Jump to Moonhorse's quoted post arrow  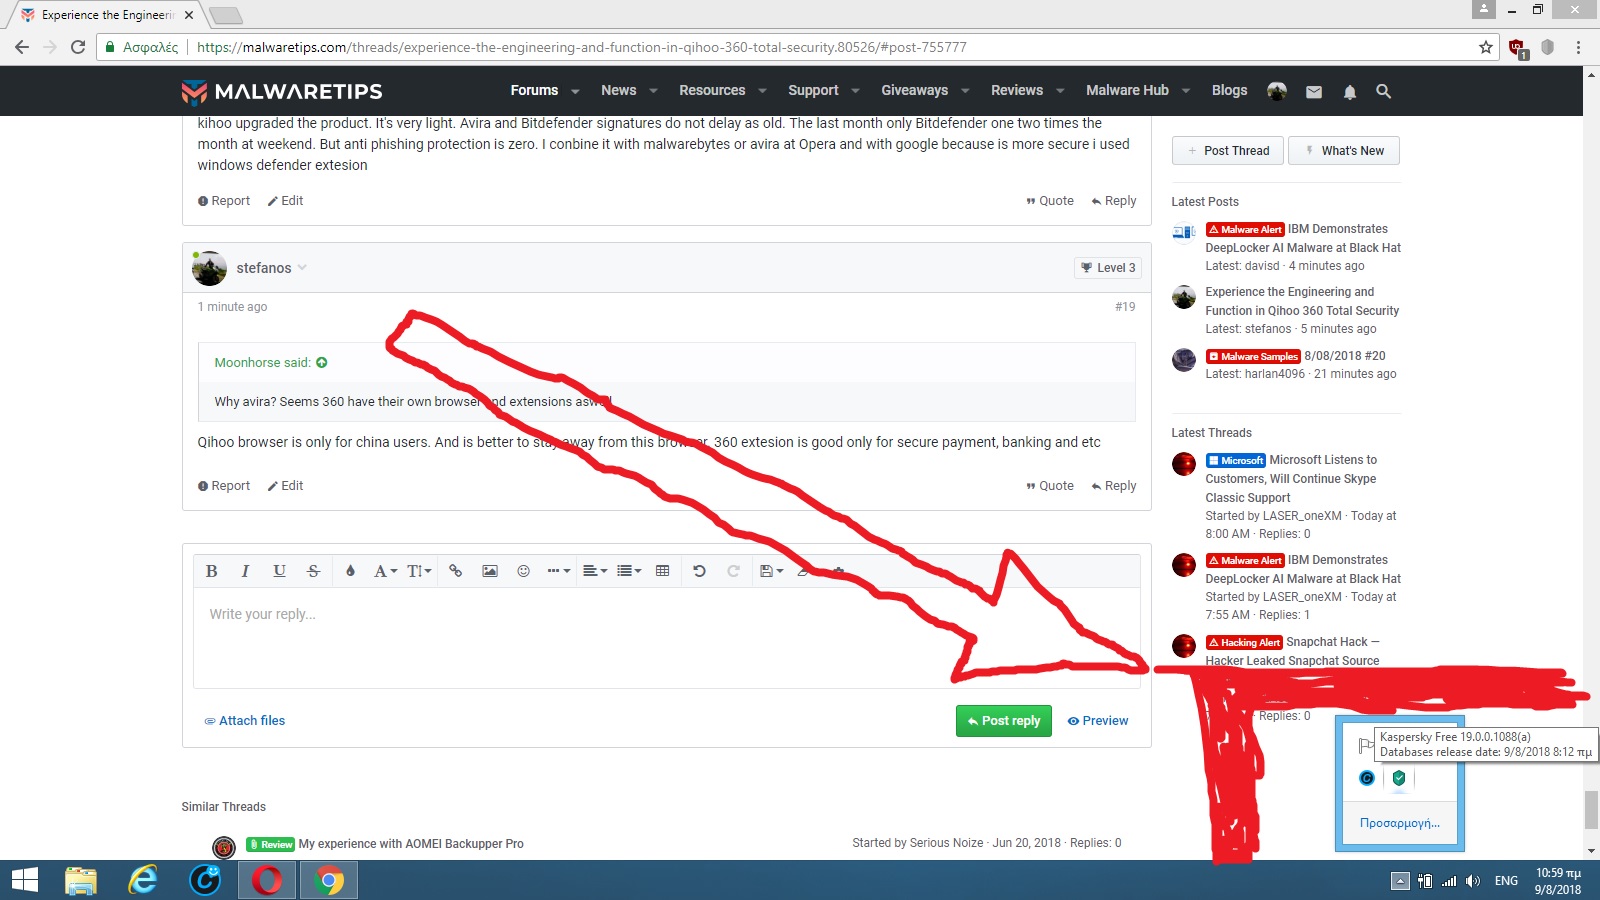tap(322, 363)
